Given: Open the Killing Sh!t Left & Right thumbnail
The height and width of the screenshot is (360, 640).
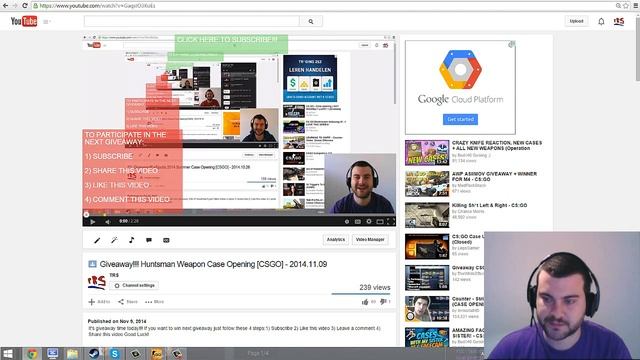Looking at the screenshot, I should pos(427,215).
